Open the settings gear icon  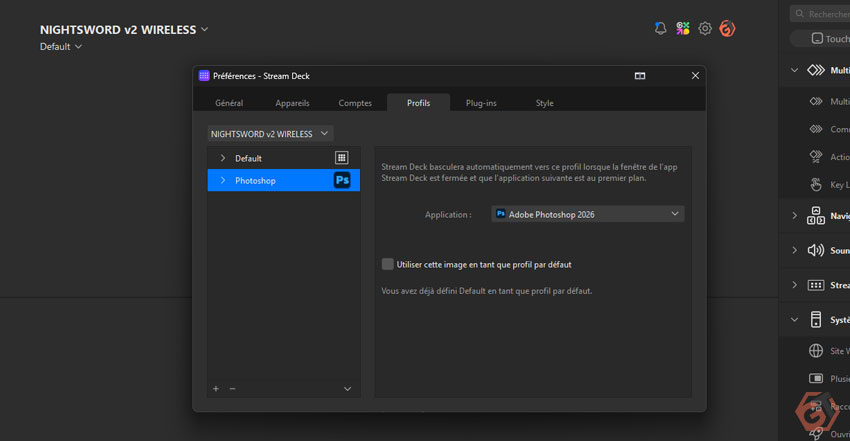[x=705, y=28]
